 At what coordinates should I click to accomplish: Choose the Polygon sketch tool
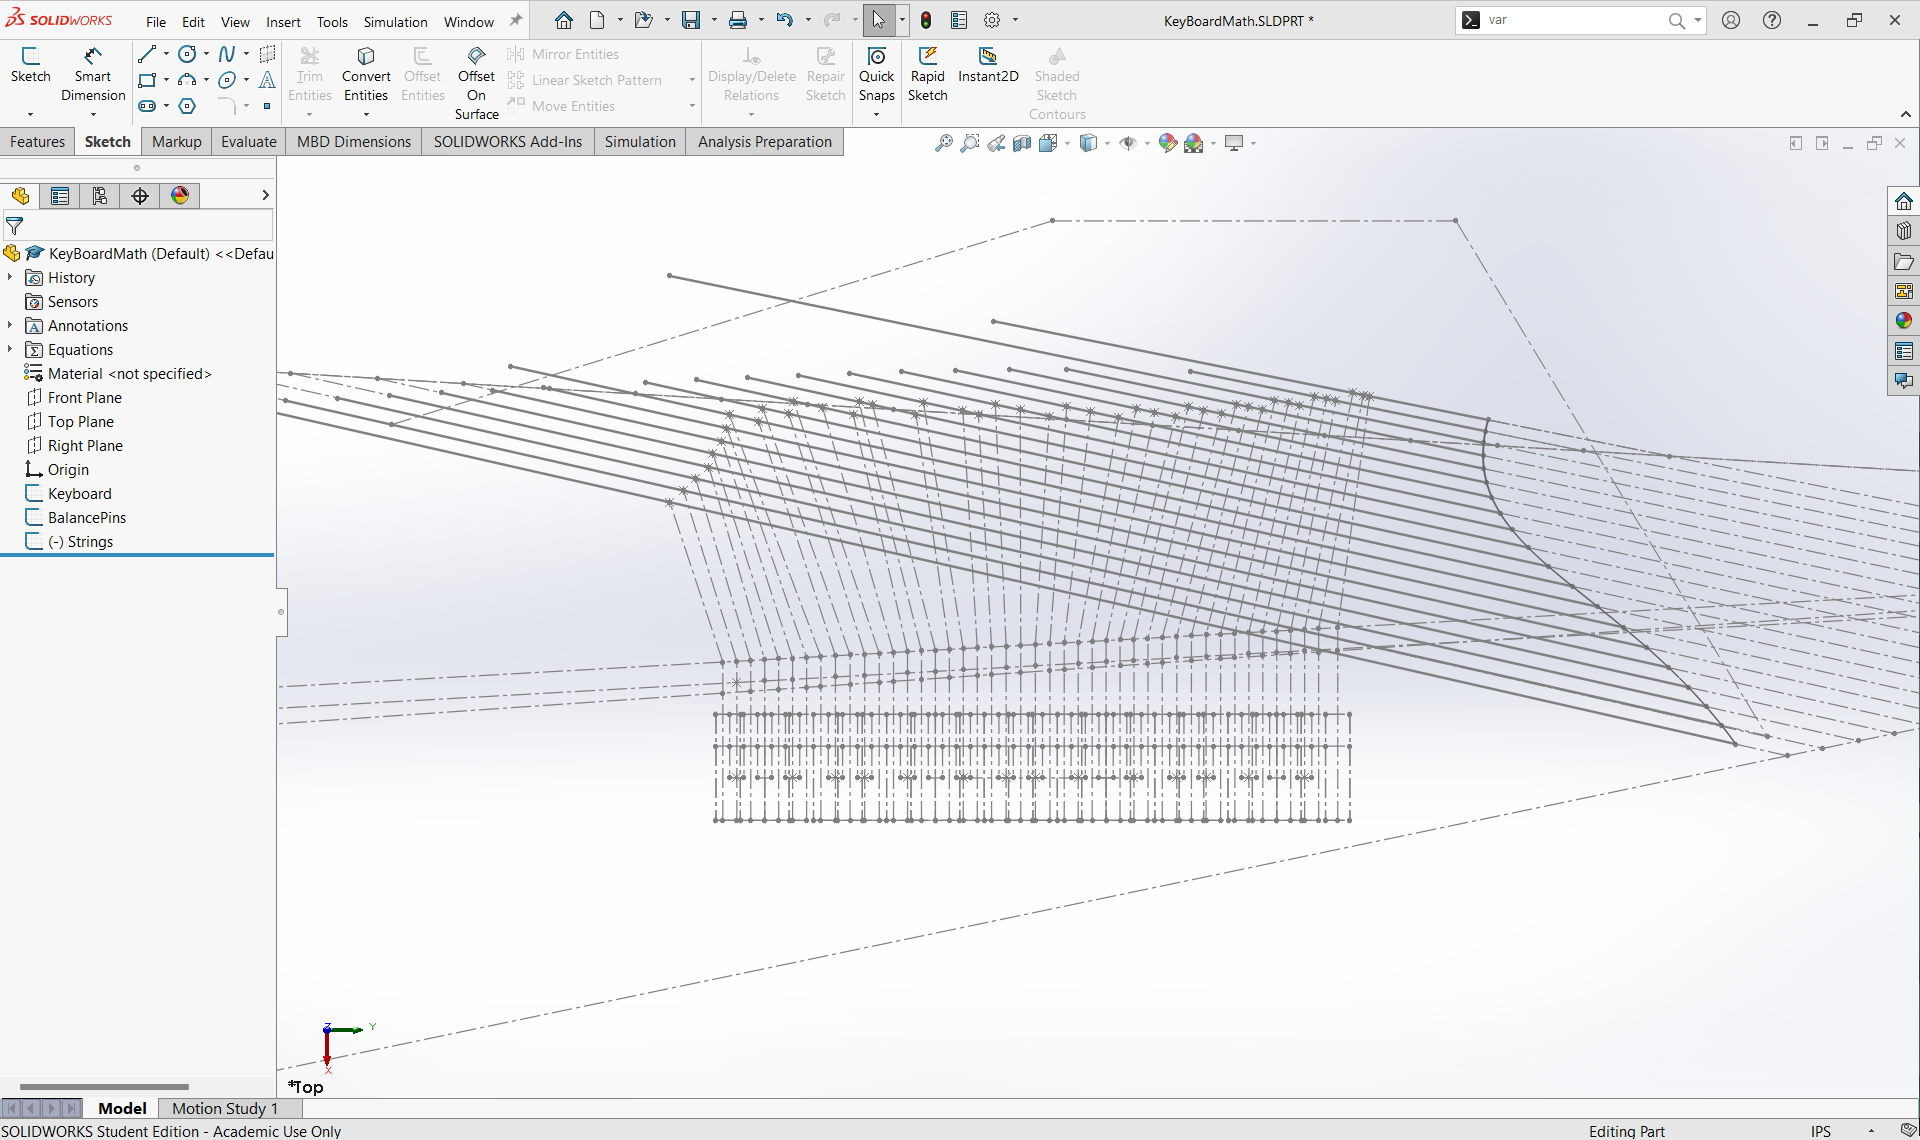pos(187,106)
